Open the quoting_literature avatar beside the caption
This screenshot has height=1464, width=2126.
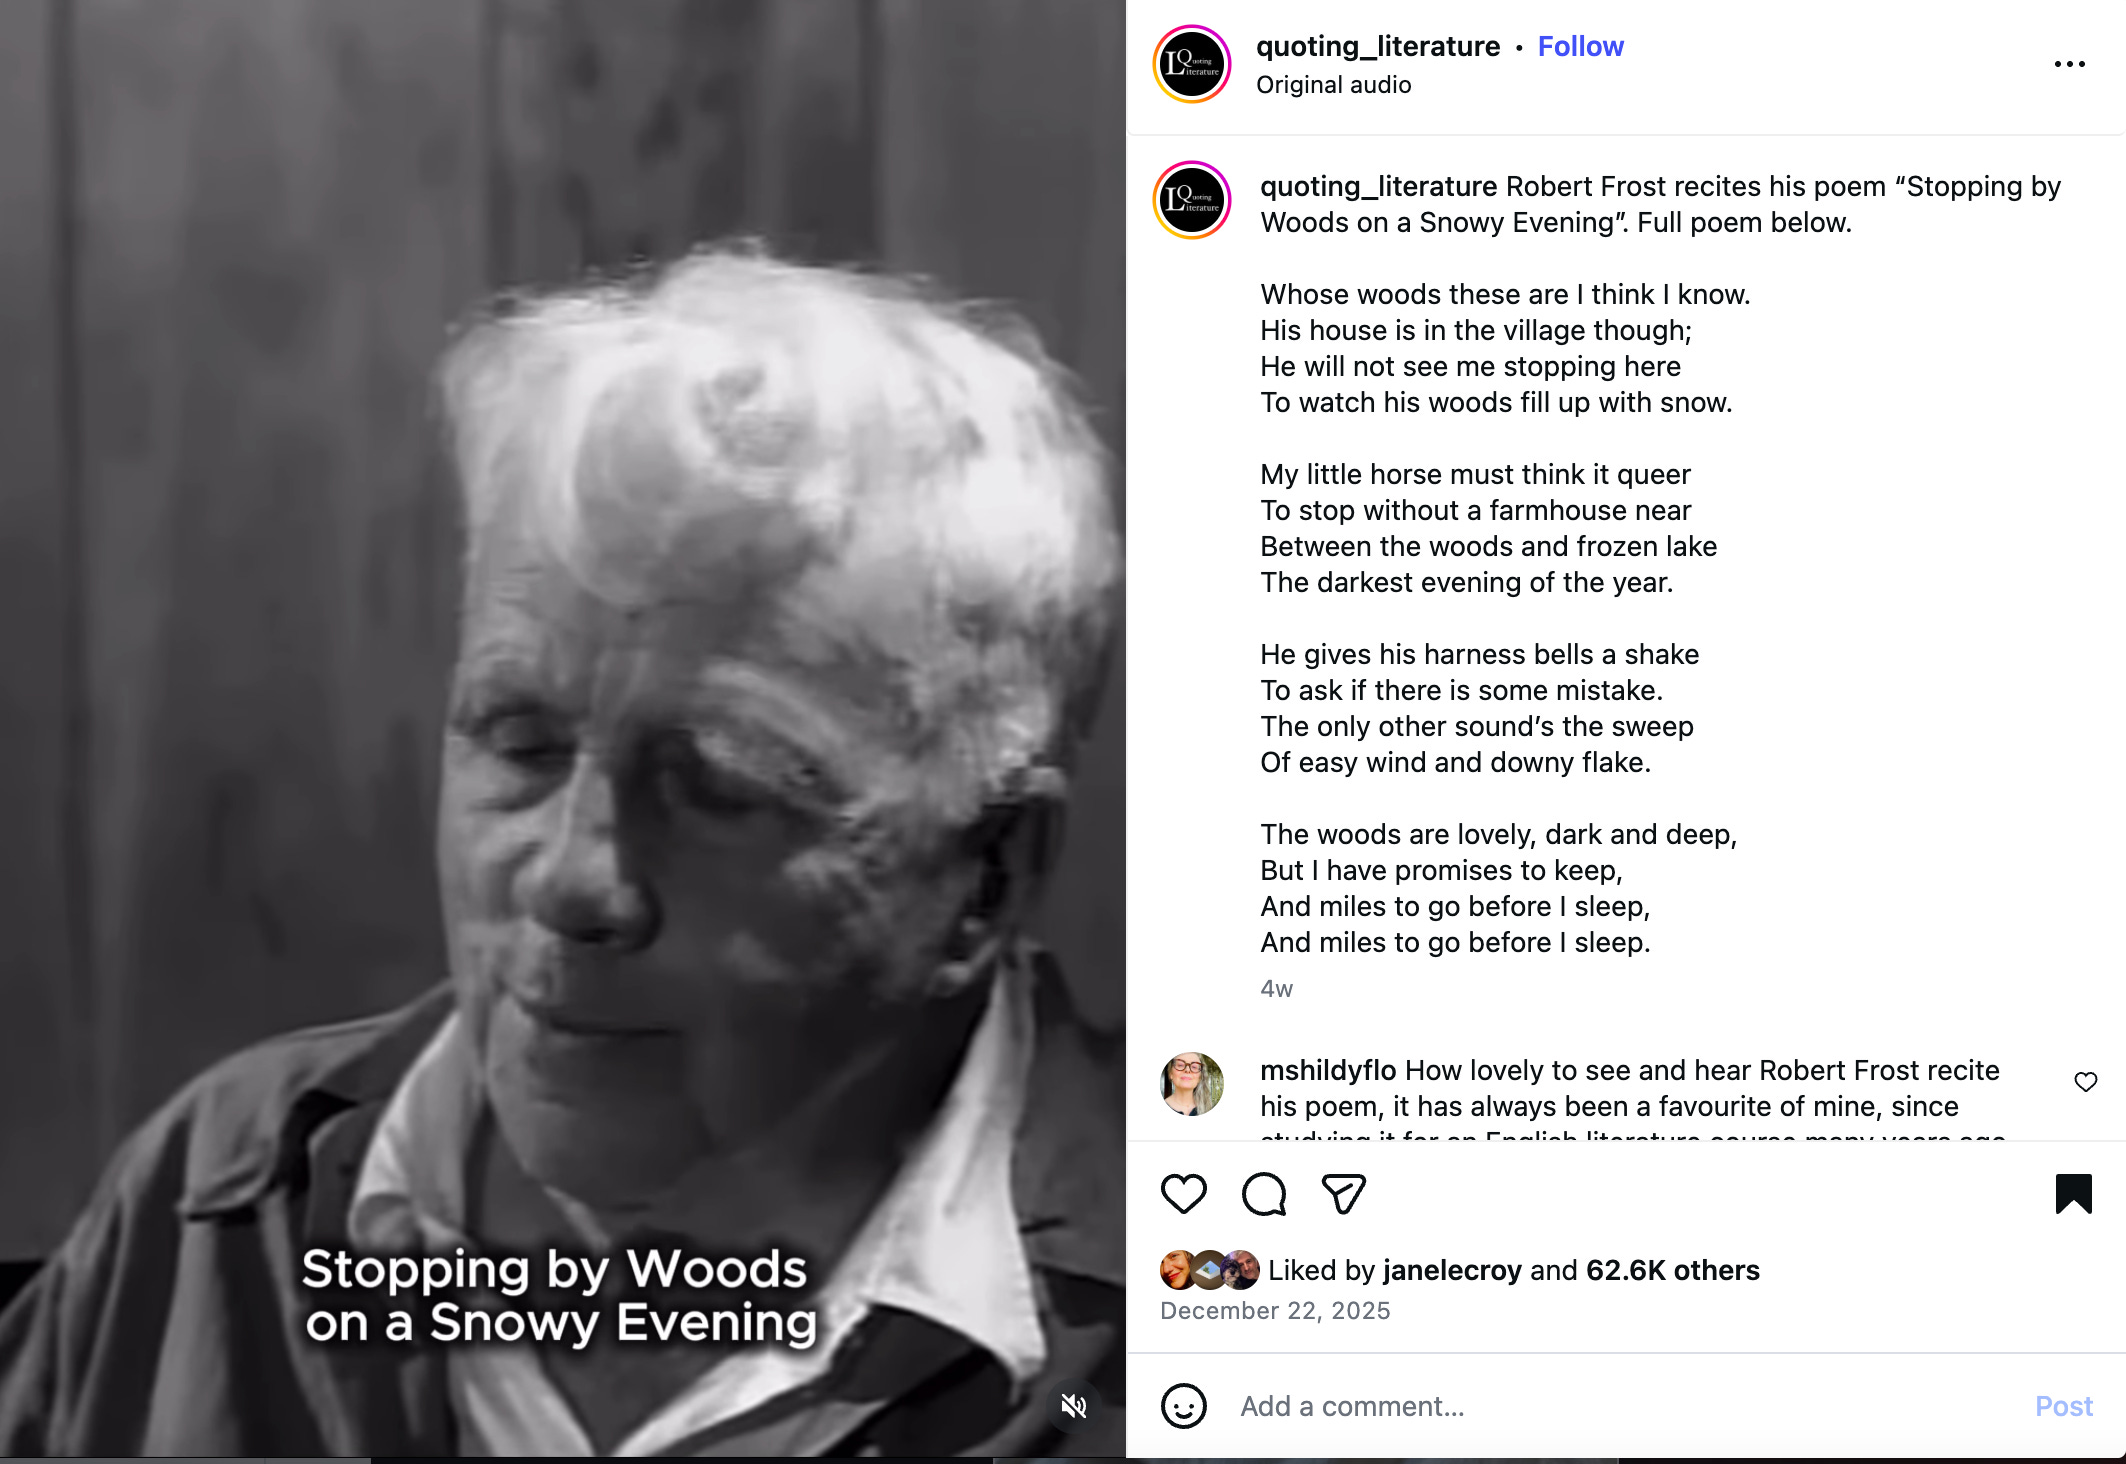click(x=1191, y=200)
